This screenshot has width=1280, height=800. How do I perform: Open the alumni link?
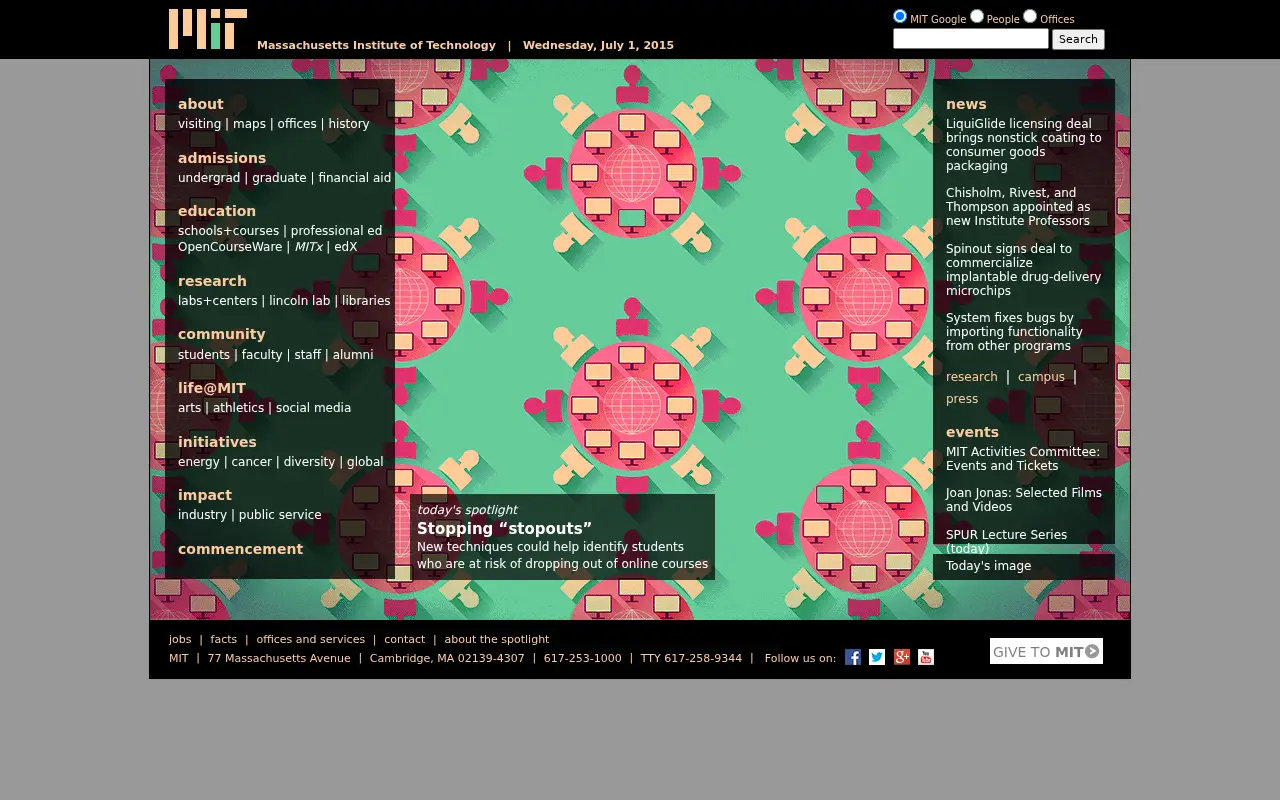pos(353,355)
